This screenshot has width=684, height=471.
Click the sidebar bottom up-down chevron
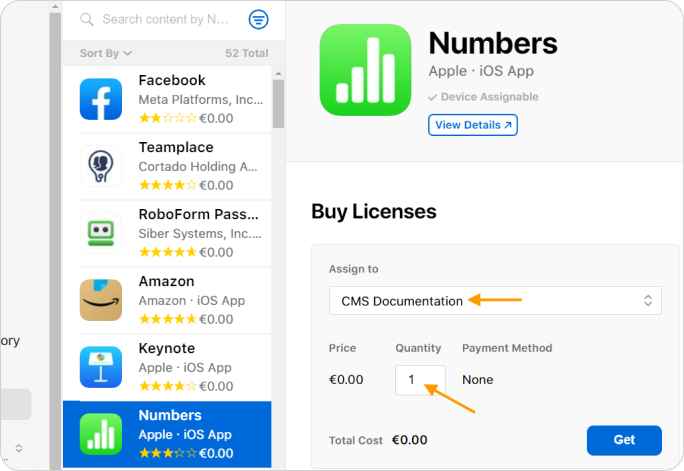(x=19, y=448)
